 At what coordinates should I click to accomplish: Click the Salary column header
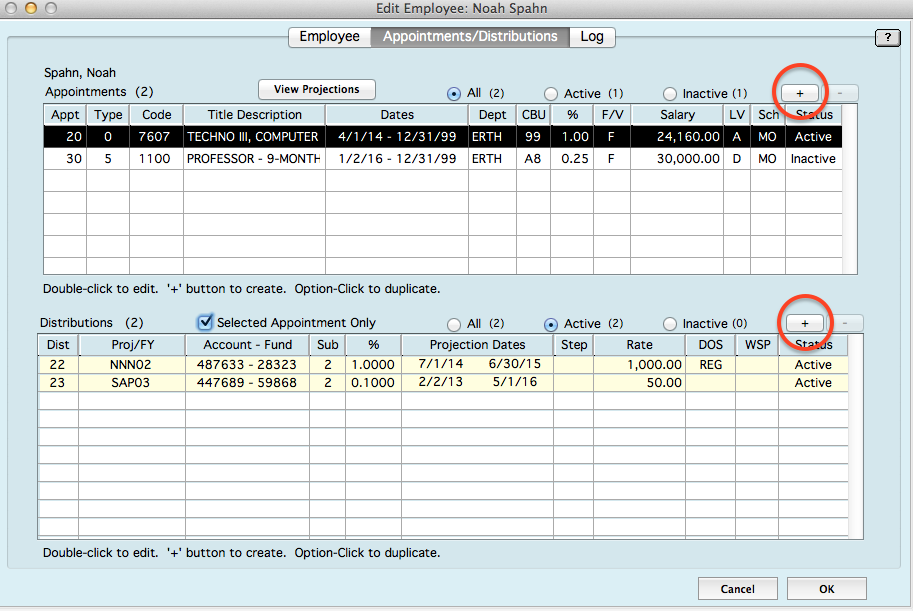pyautogui.click(x=677, y=115)
